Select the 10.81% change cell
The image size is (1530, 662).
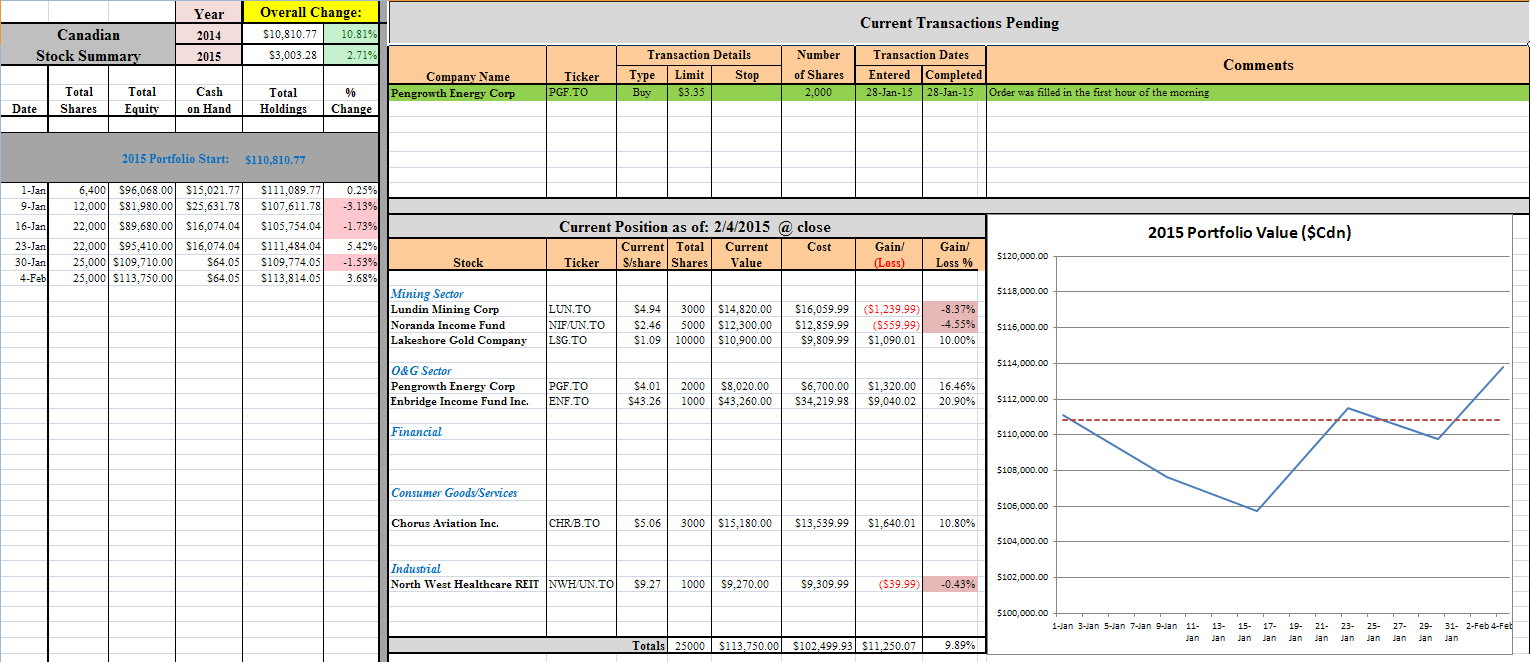click(351, 35)
